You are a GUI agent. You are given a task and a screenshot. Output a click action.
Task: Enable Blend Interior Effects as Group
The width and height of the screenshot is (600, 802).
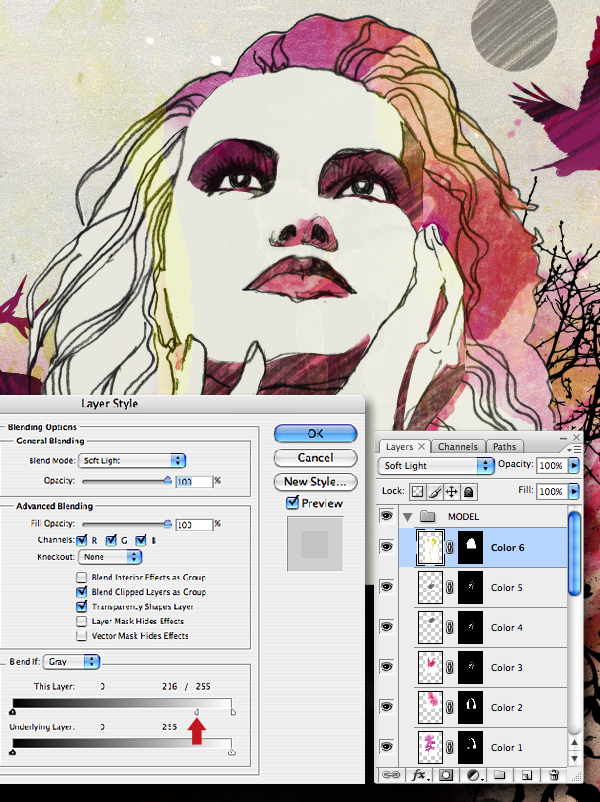[x=82, y=578]
